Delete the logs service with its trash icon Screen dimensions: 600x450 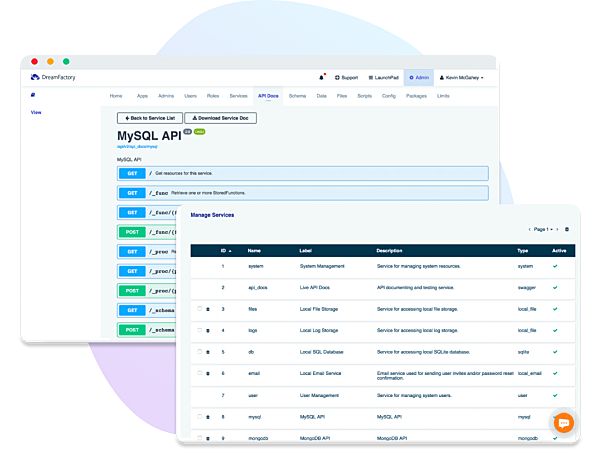tap(208, 331)
